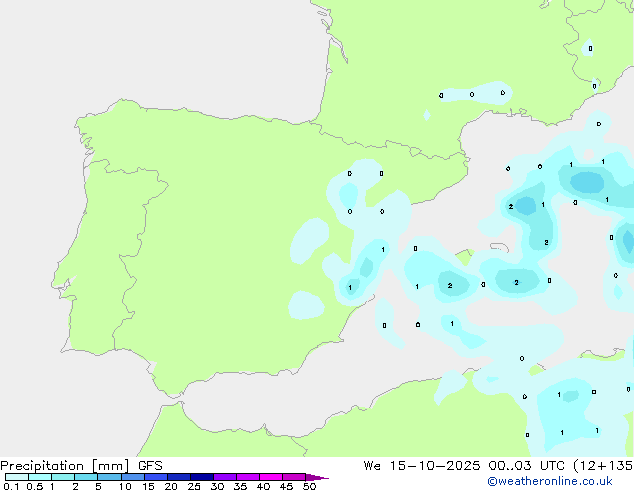This screenshot has width=634, height=490.
Task: Click the 'Precipitation [mm]' title text
Action: [65, 466]
